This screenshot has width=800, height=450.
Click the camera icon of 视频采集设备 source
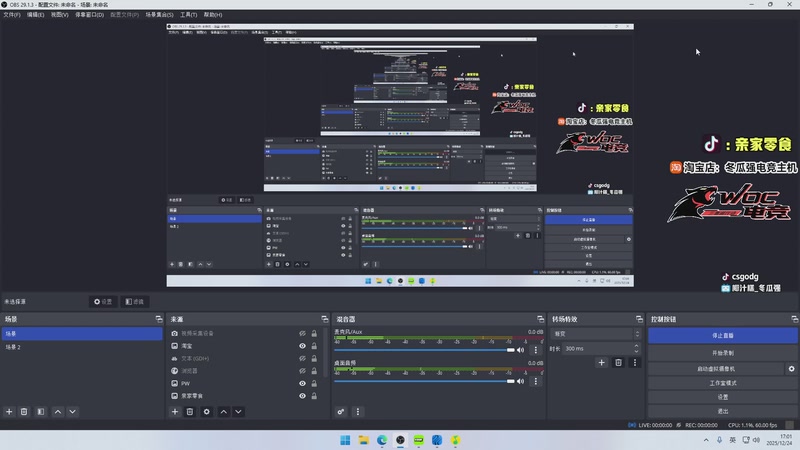pyautogui.click(x=174, y=333)
